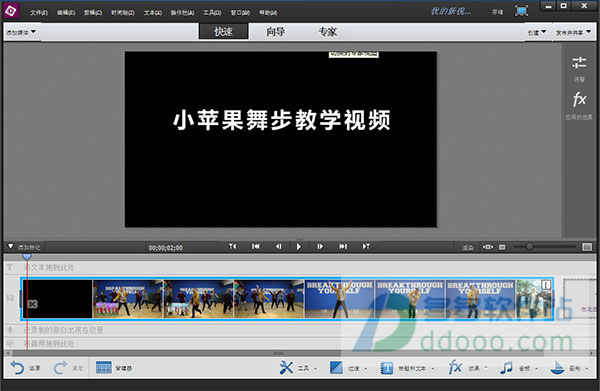Open the Applied Effects fx panel
Image resolution: width=600 pixels, height=391 pixels.
tap(579, 99)
